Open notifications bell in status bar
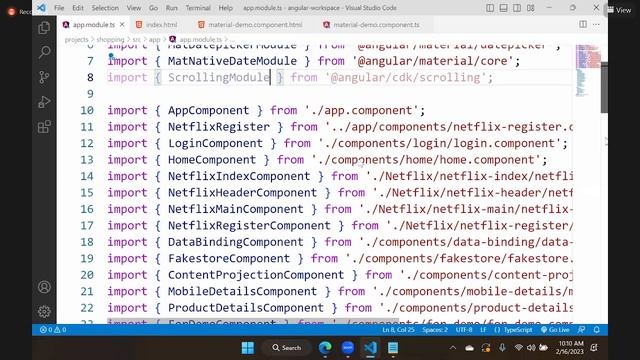This screenshot has width=640, height=360. click(596, 329)
